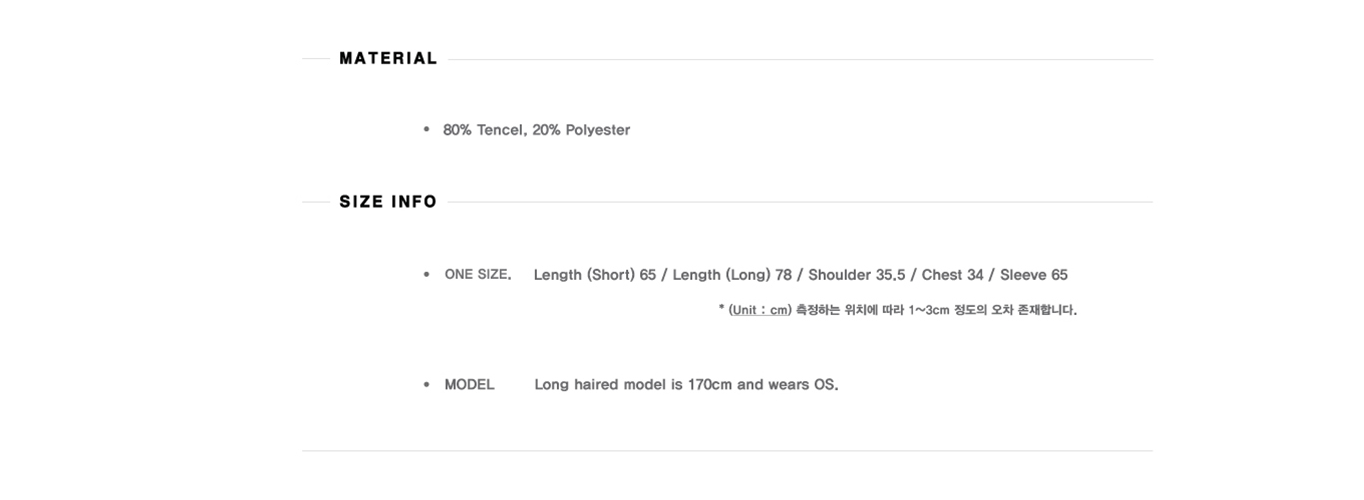The width and height of the screenshot is (1364, 500).
Task: Click the MODEL label
Action: (x=469, y=385)
